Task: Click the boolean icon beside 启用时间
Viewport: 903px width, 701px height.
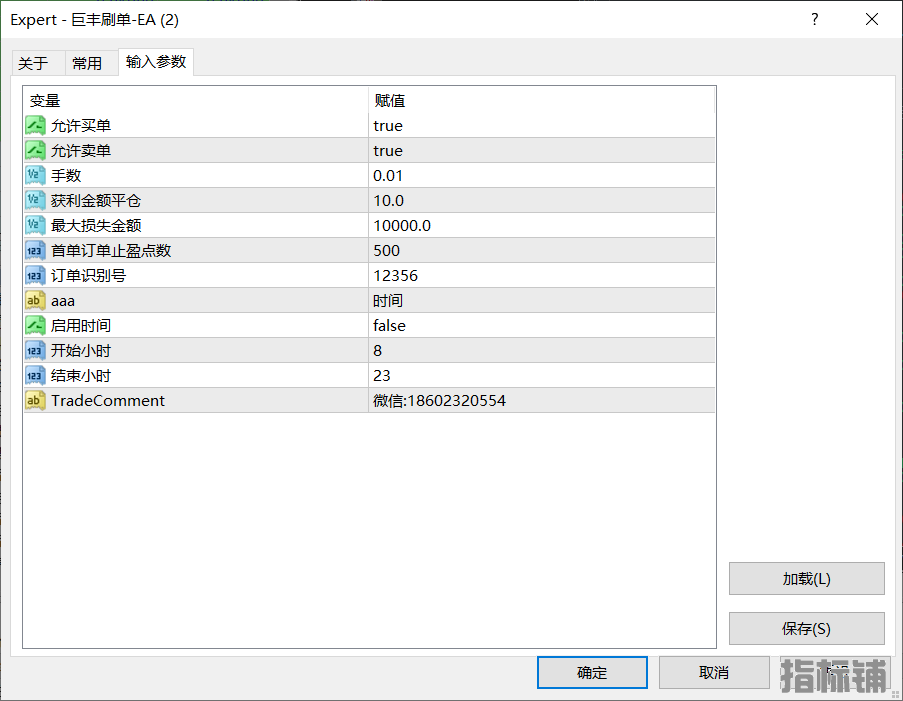Action: point(35,325)
